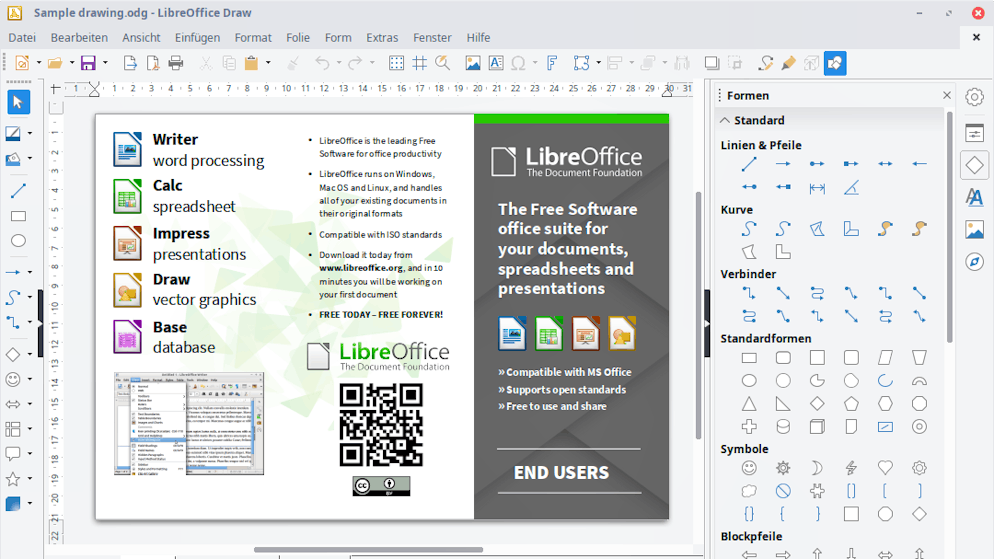Click the left panel show/hide handle

41,323
